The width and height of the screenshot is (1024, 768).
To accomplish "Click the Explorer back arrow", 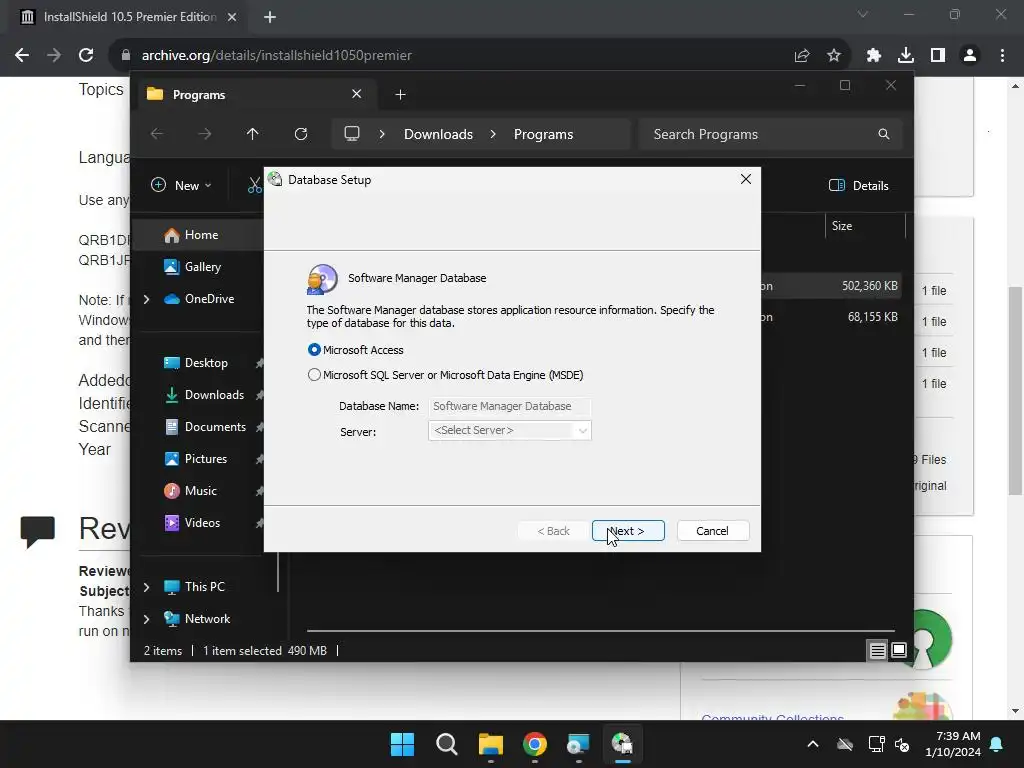I will pyautogui.click(x=157, y=134).
